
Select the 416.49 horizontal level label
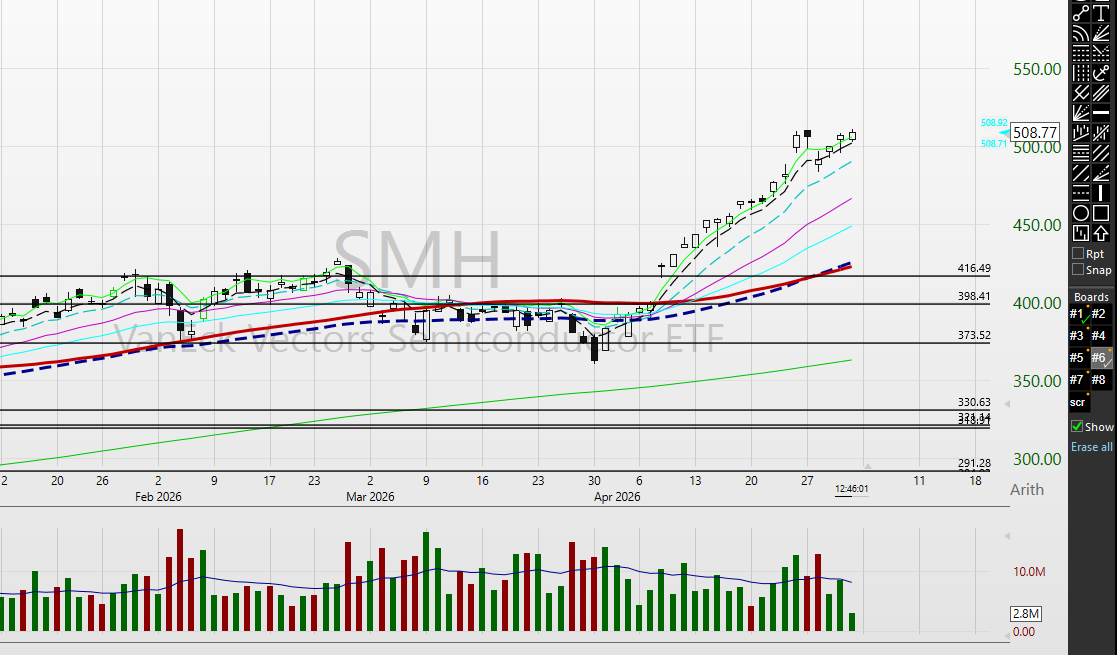(974, 268)
